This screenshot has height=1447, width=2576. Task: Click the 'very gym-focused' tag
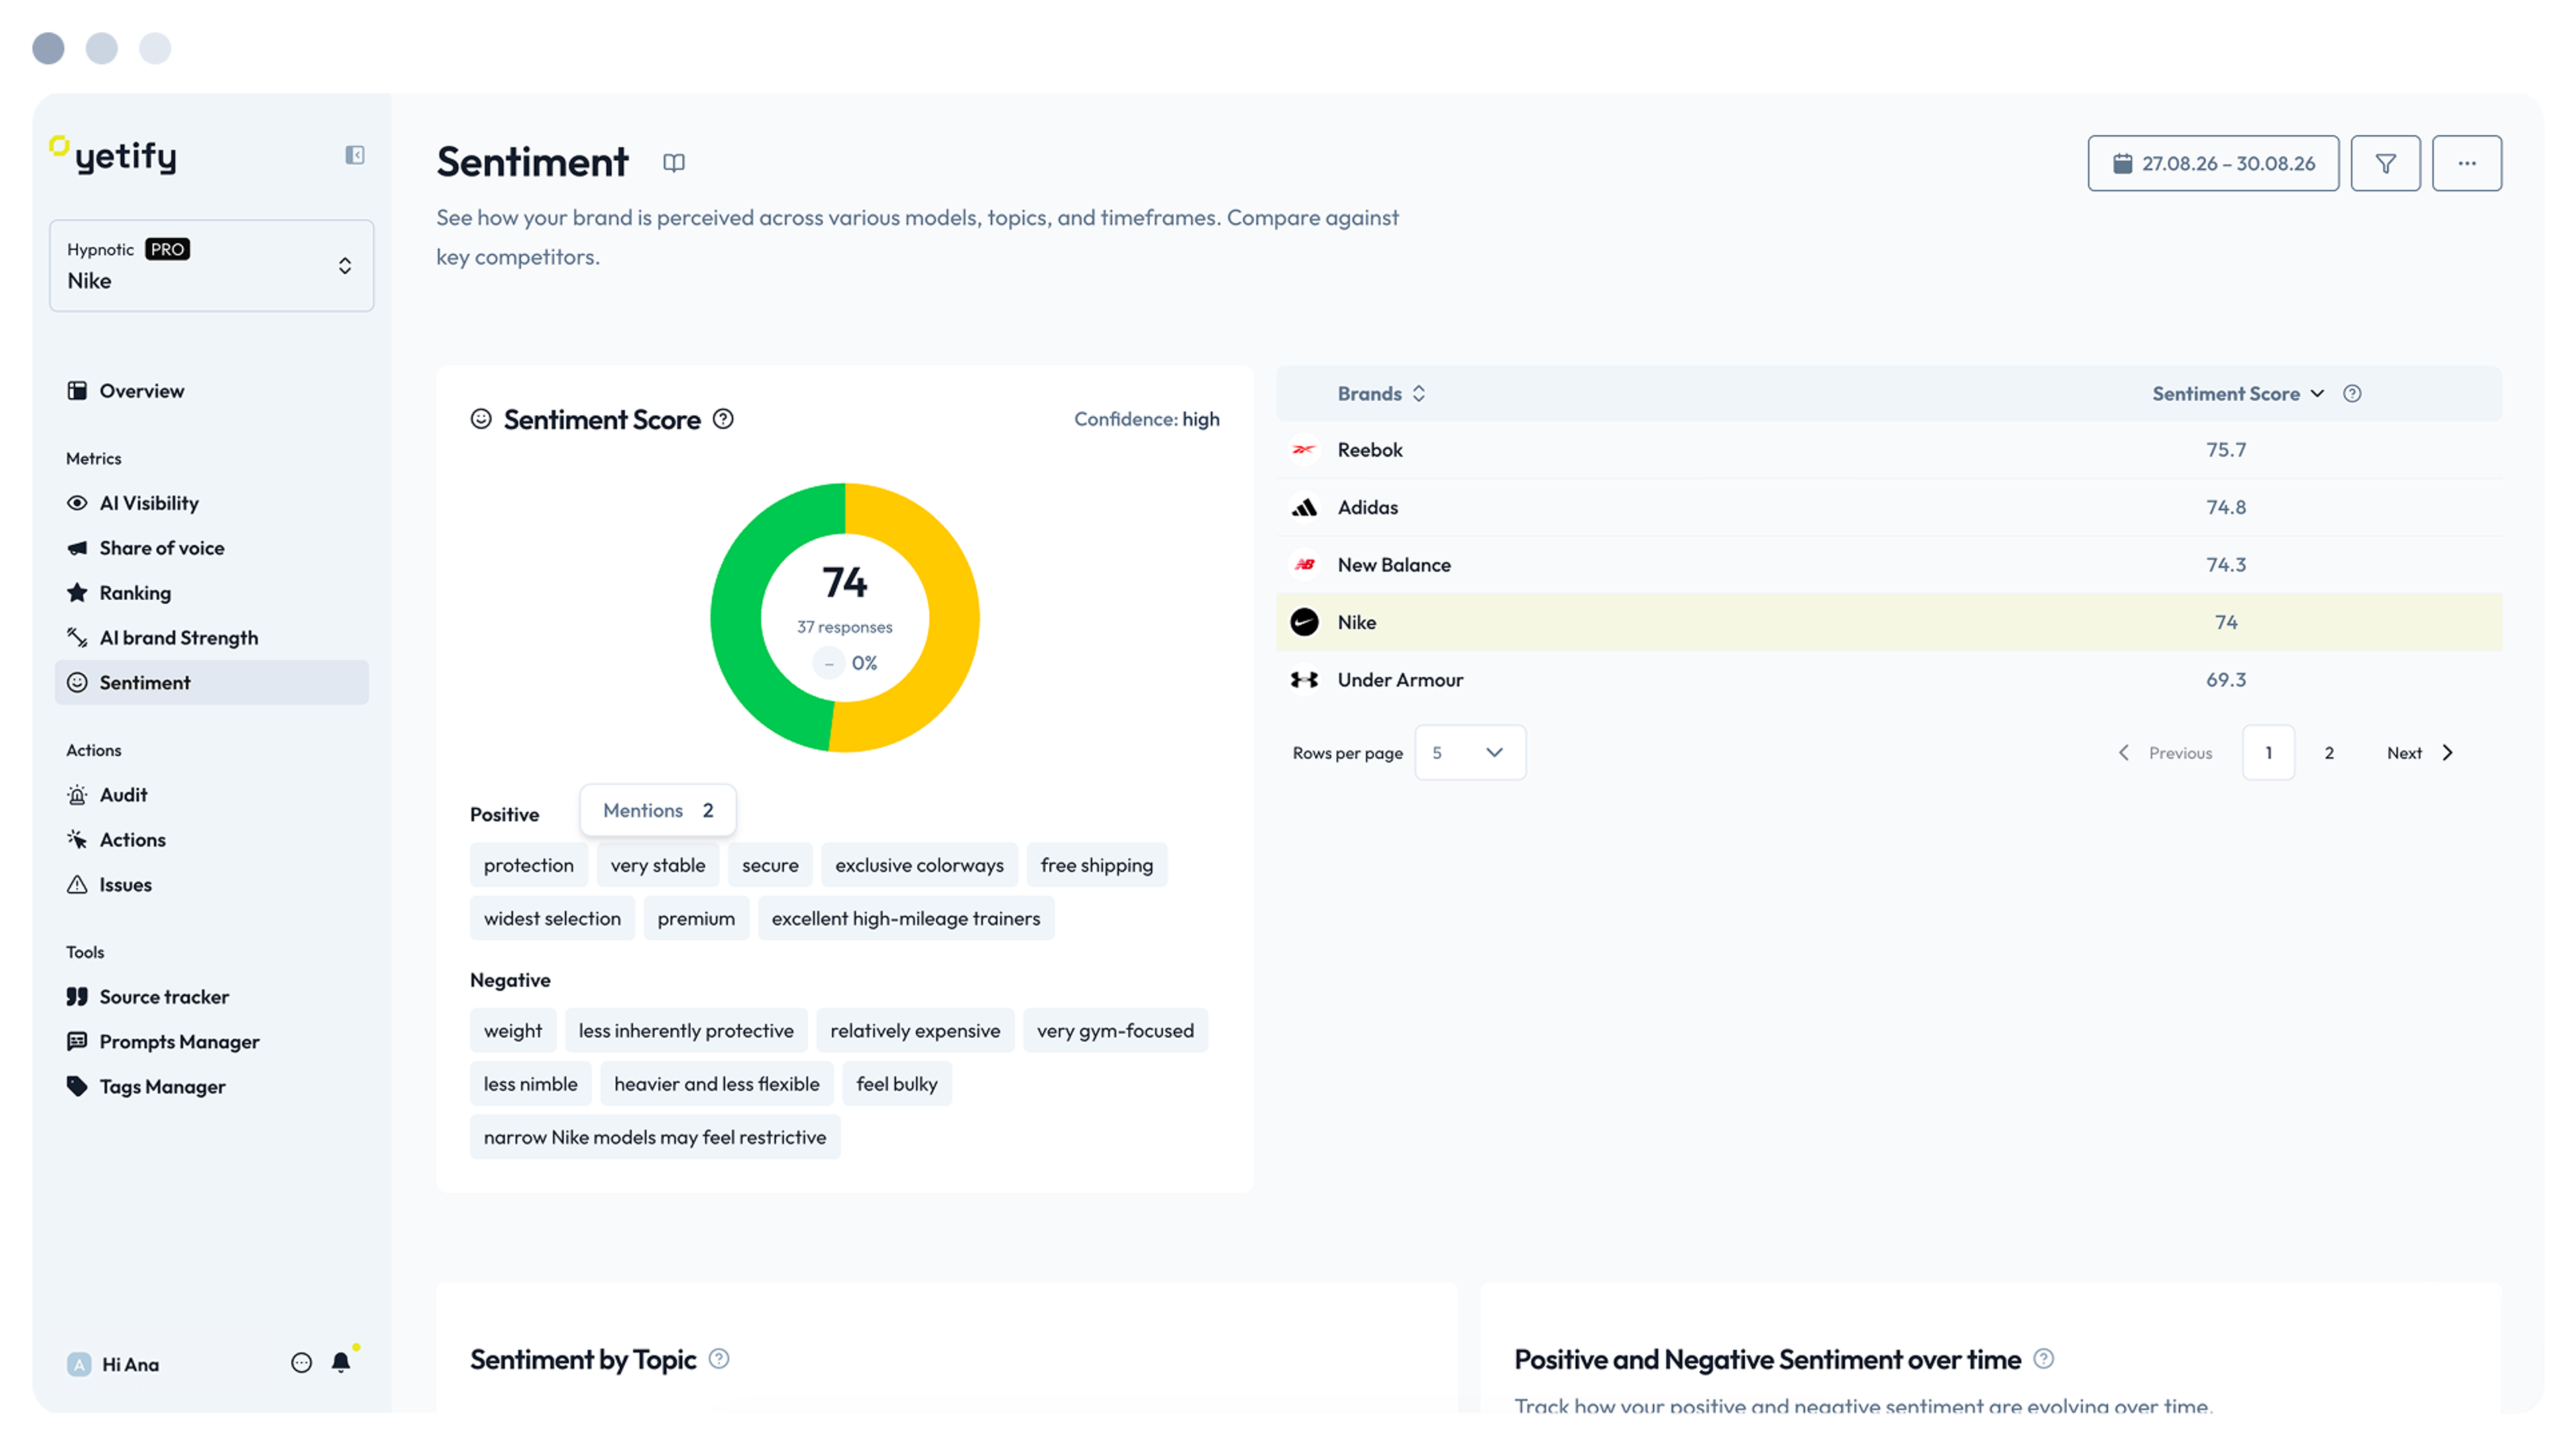(x=1115, y=1030)
